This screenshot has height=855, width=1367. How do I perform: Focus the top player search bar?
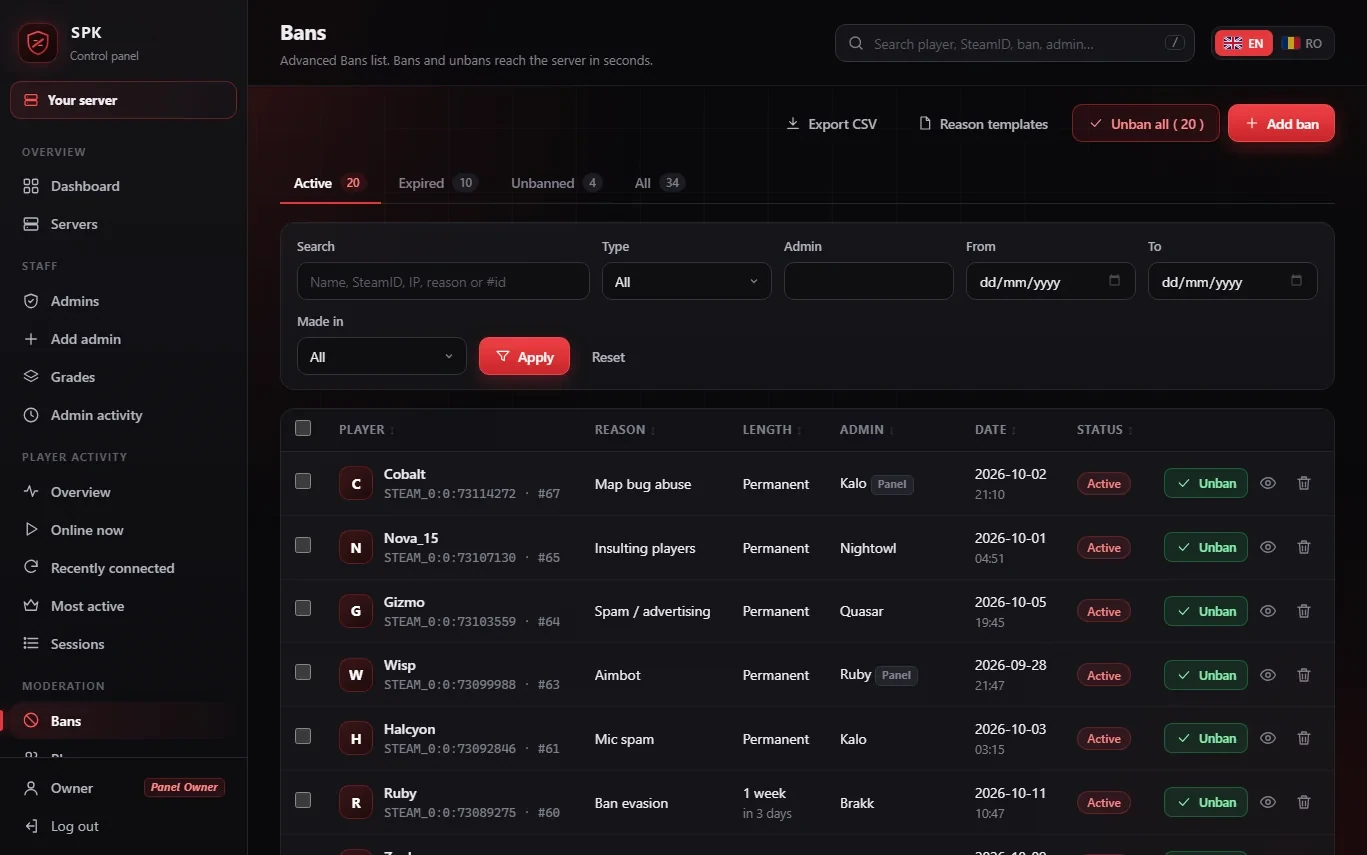pos(1015,43)
